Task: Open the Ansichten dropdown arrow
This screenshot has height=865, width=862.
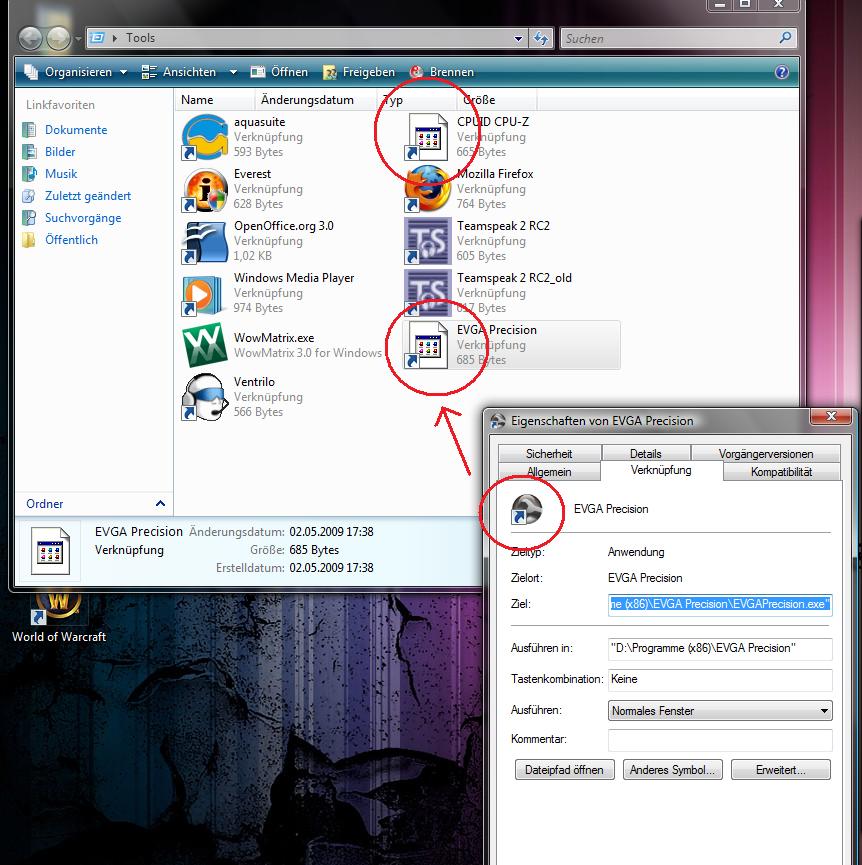Action: tap(233, 72)
